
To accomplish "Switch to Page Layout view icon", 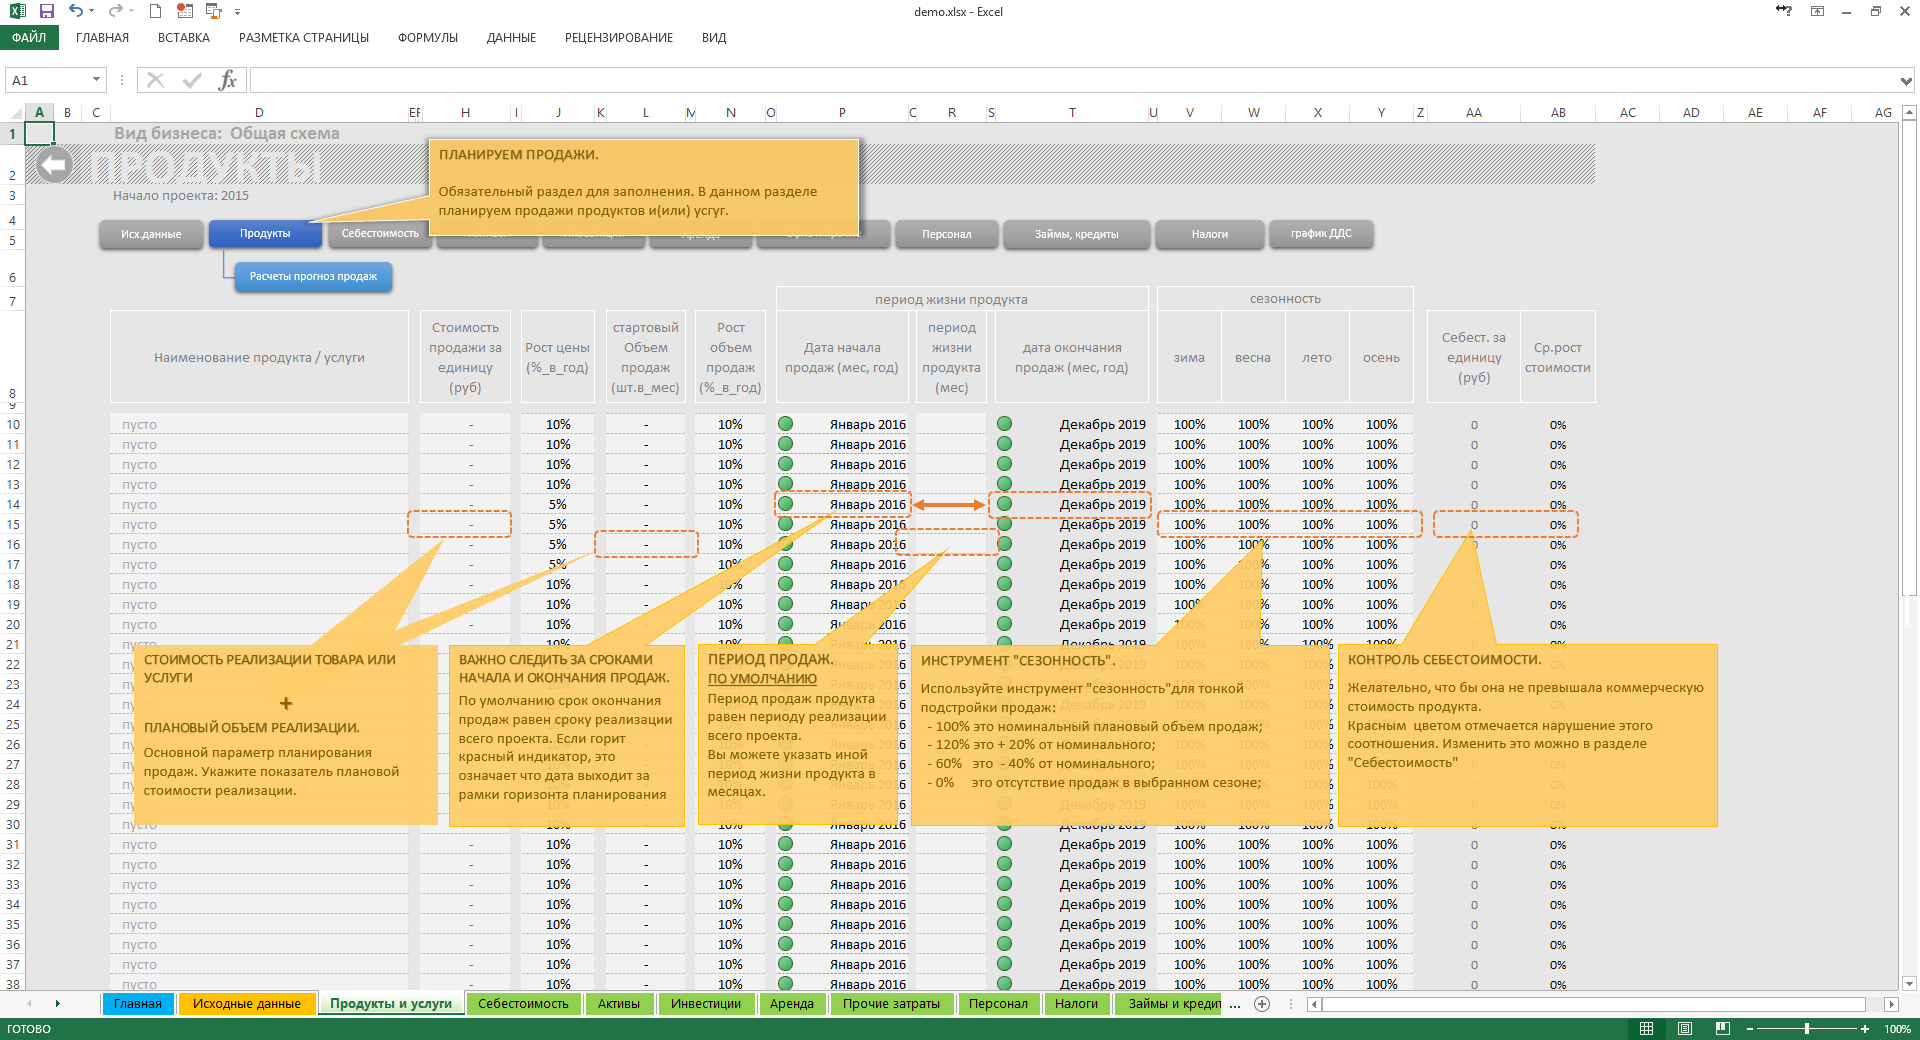I will point(1684,1029).
